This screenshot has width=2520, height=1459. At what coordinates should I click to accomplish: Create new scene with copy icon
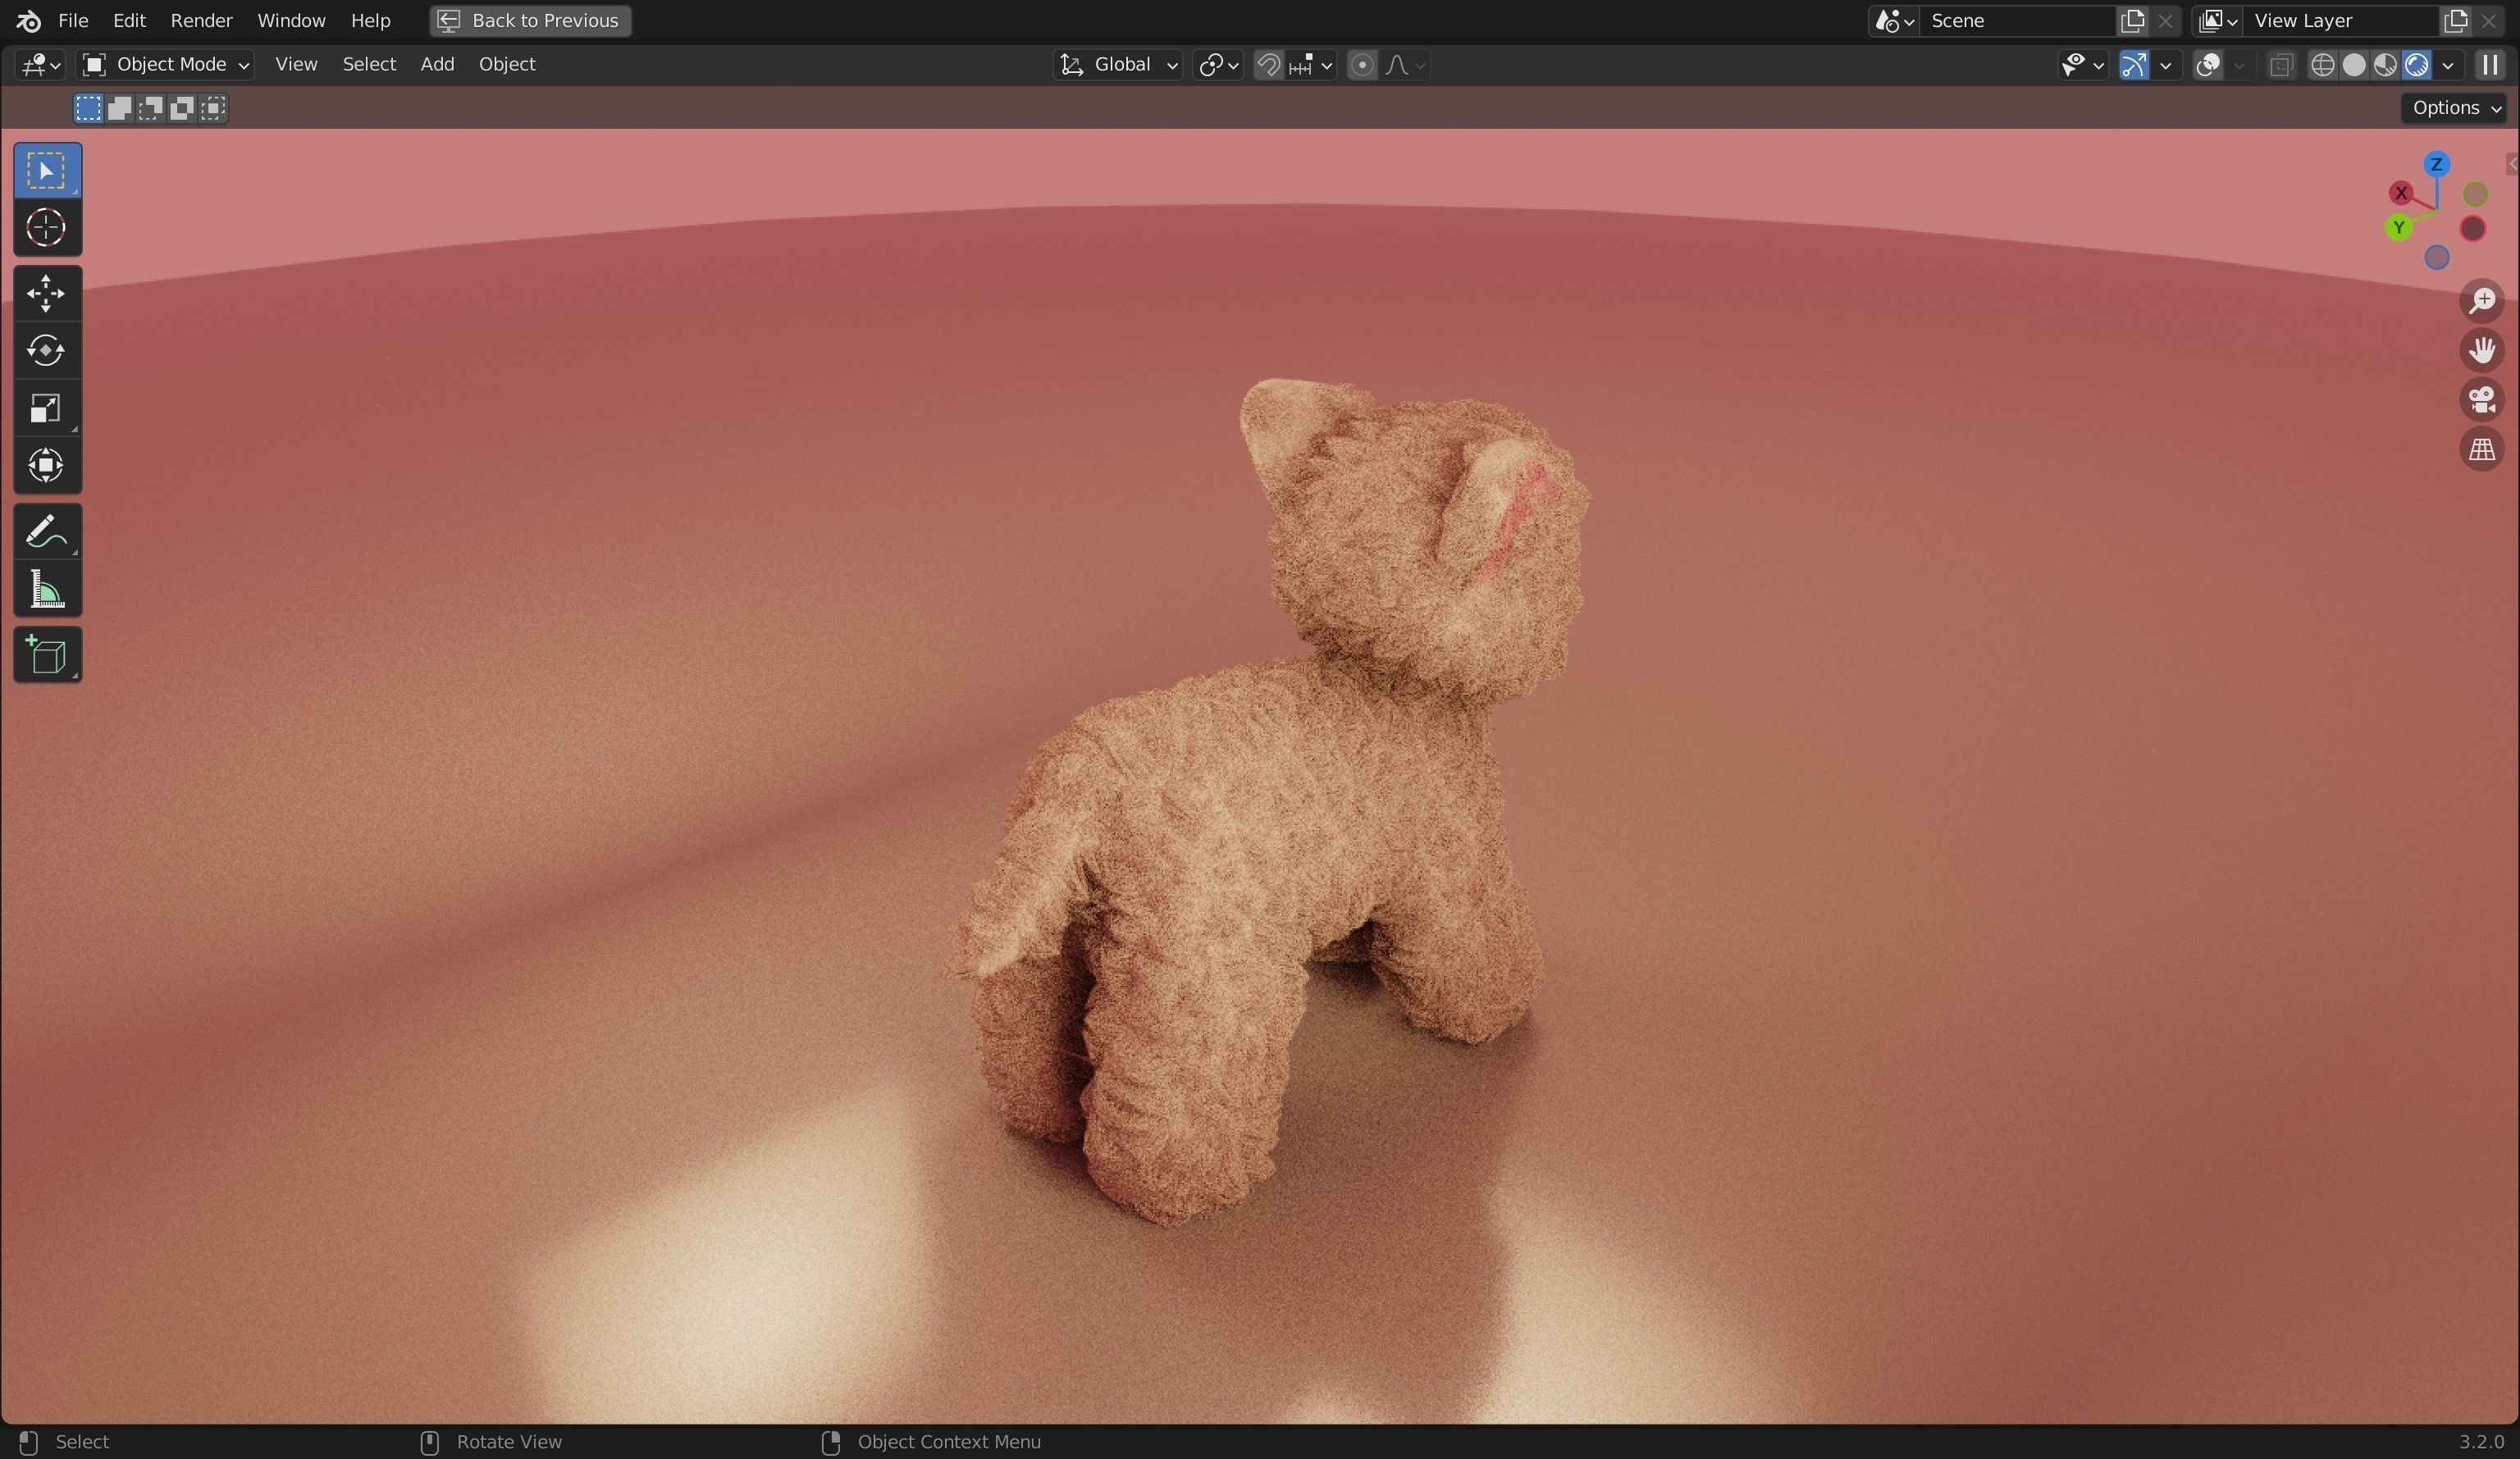[2132, 21]
